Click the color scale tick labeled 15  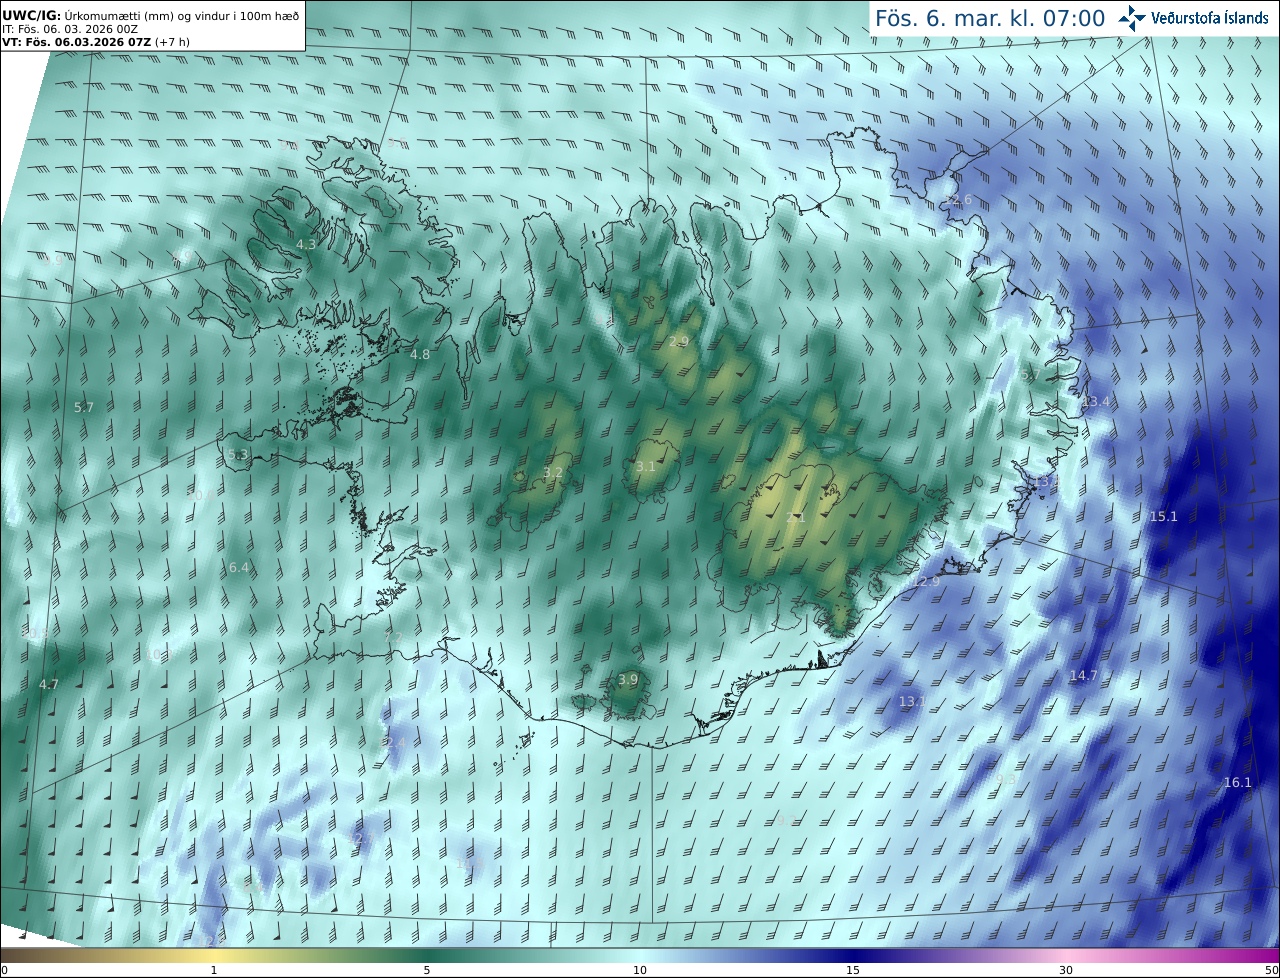click(x=853, y=970)
